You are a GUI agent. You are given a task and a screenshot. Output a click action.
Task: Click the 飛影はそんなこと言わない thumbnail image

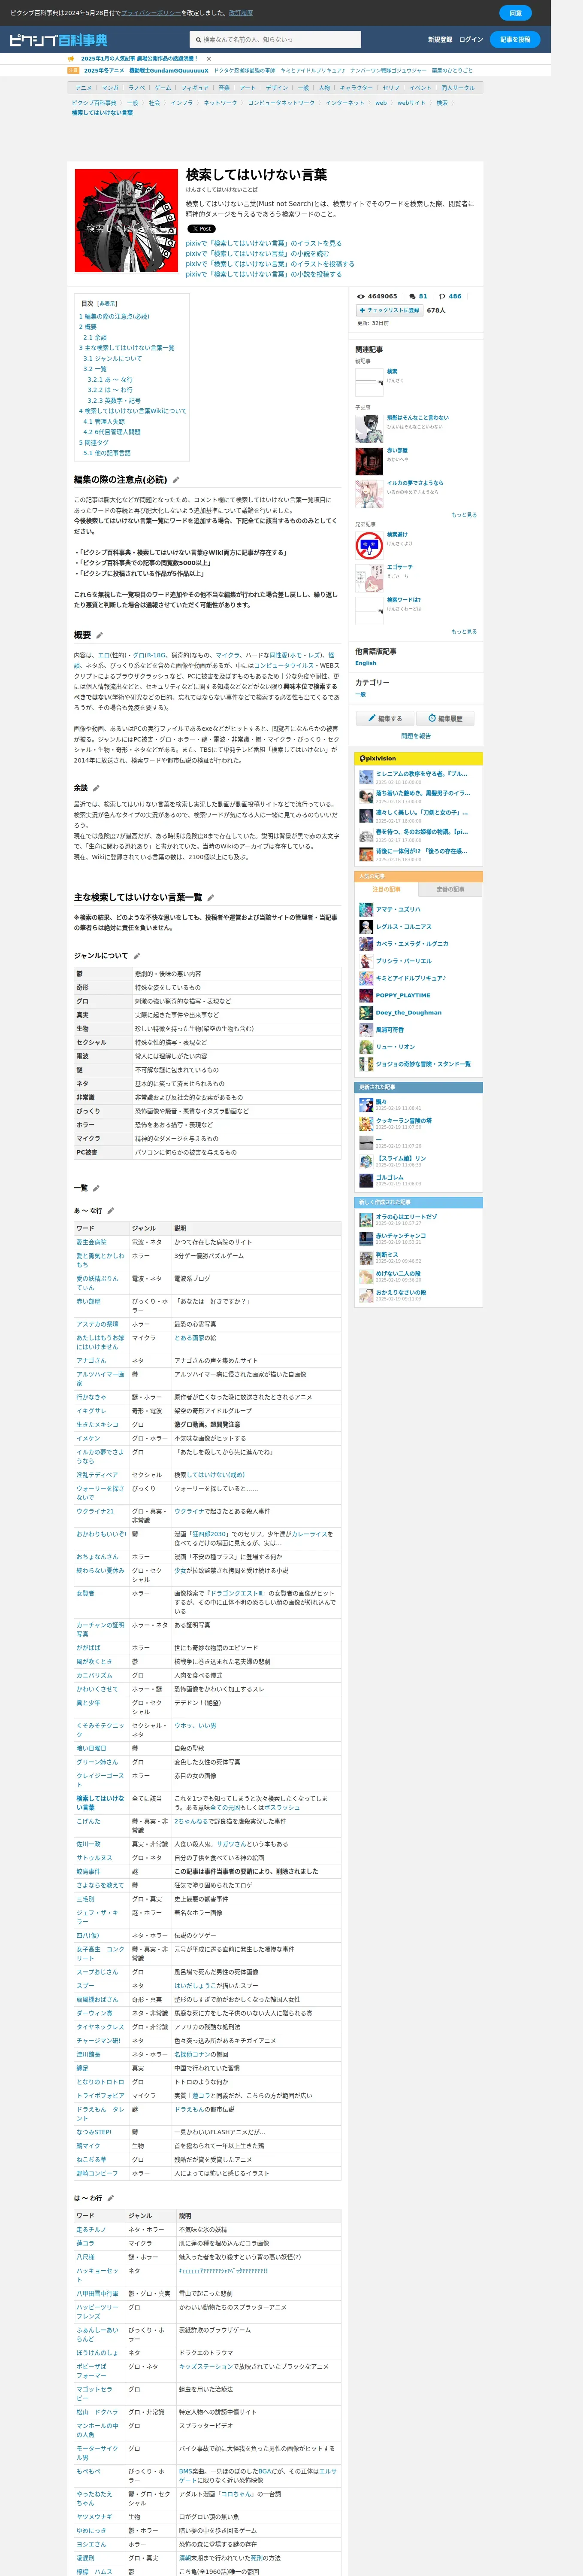[369, 428]
